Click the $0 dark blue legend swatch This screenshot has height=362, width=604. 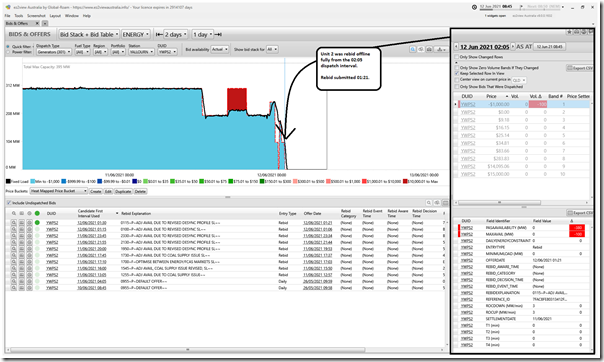tap(134, 181)
